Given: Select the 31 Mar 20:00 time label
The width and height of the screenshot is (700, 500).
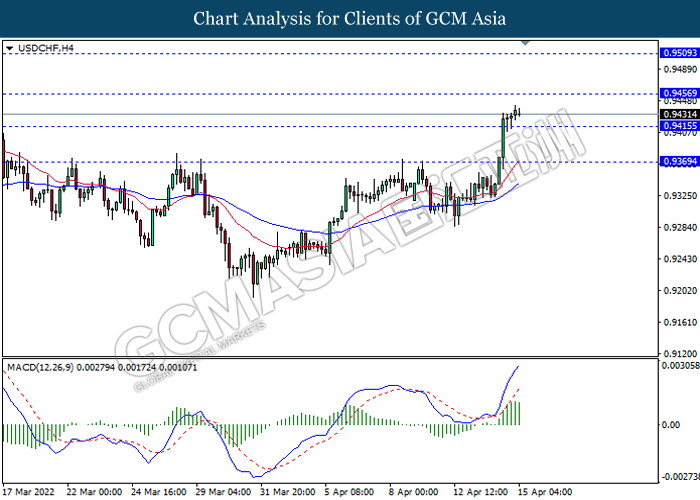Looking at the screenshot, I should (x=288, y=492).
